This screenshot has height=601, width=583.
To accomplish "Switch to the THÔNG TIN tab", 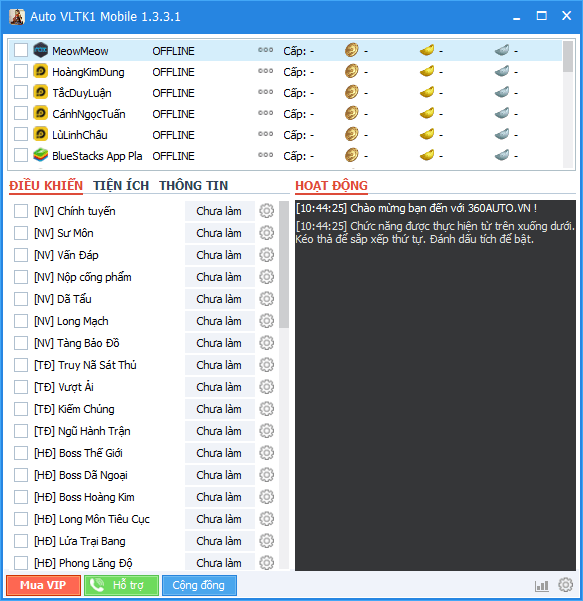I will pyautogui.click(x=194, y=186).
